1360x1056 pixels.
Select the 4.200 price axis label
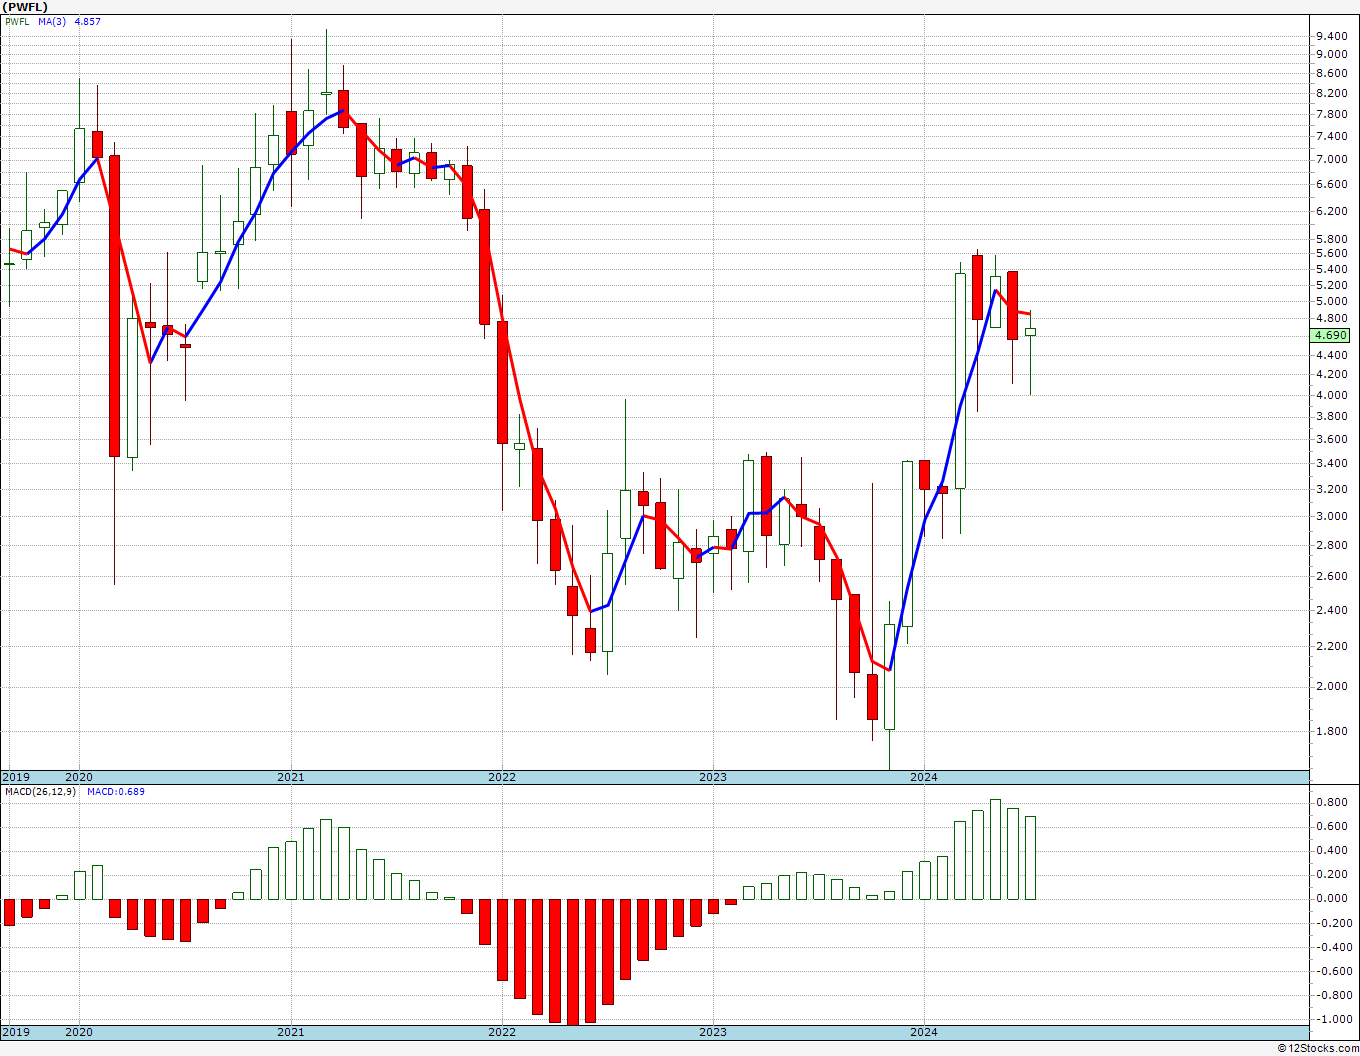tap(1333, 374)
